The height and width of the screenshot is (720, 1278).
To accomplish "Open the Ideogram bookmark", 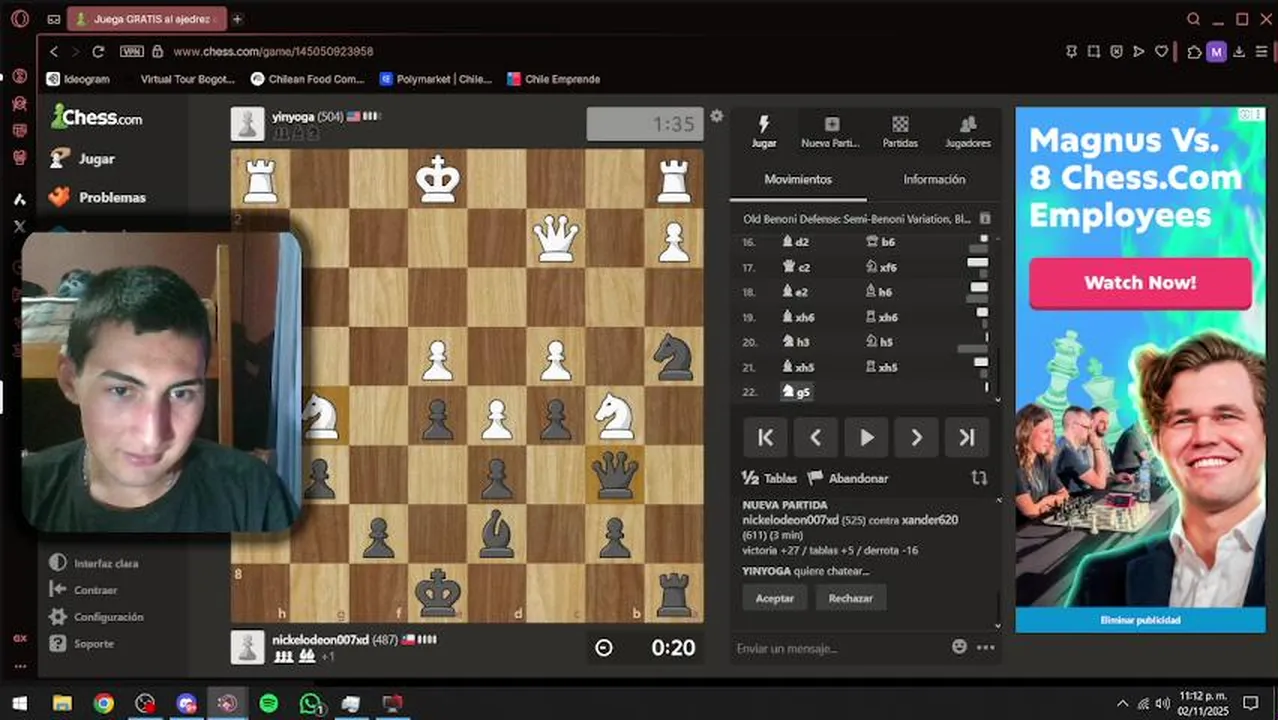I will click(x=78, y=79).
